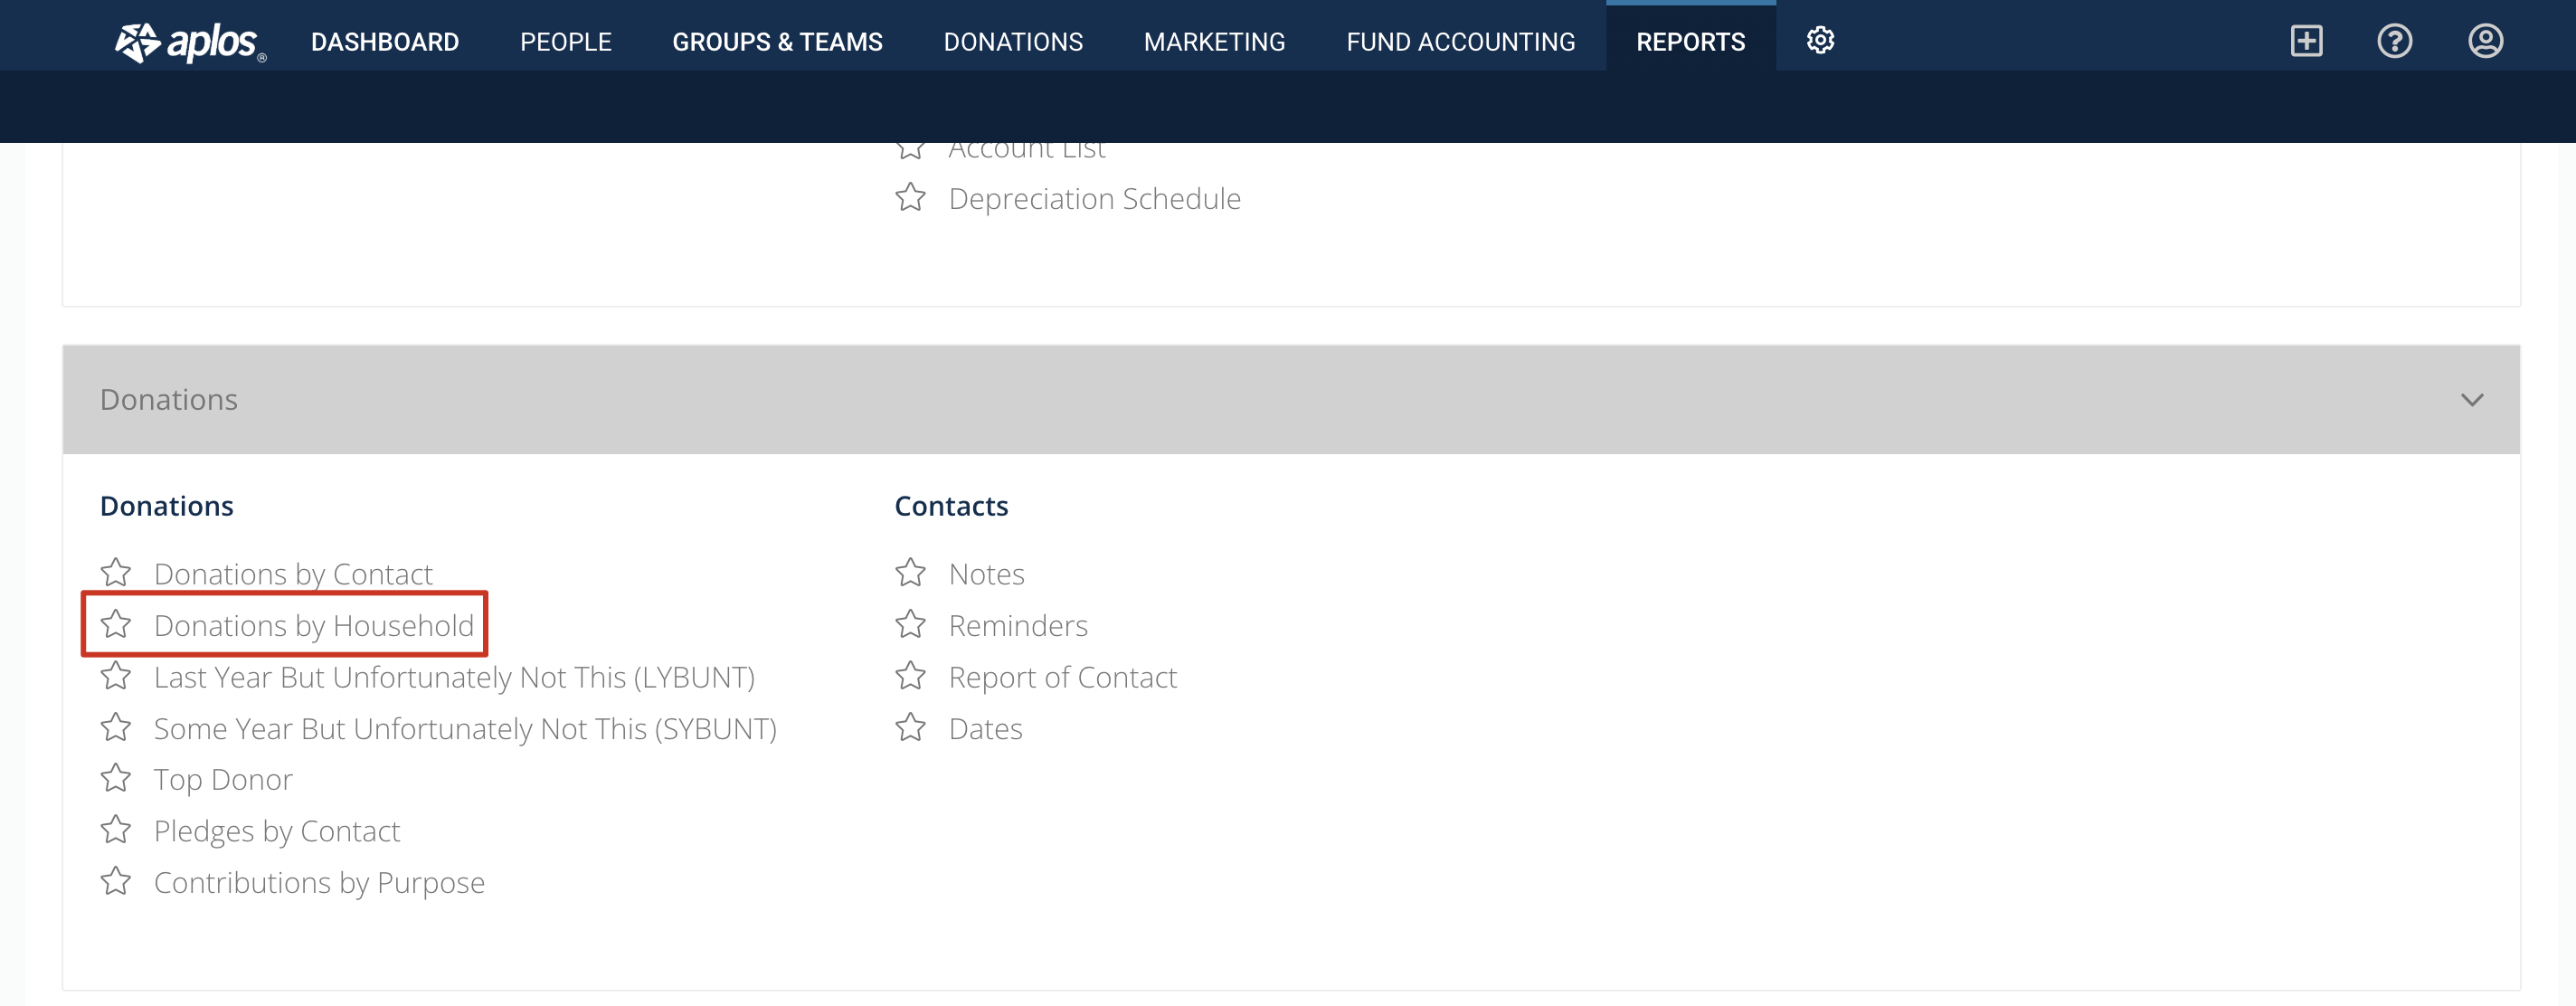Click the Donations section header bar
The width and height of the screenshot is (2576, 1006).
pyautogui.click(x=1290, y=400)
